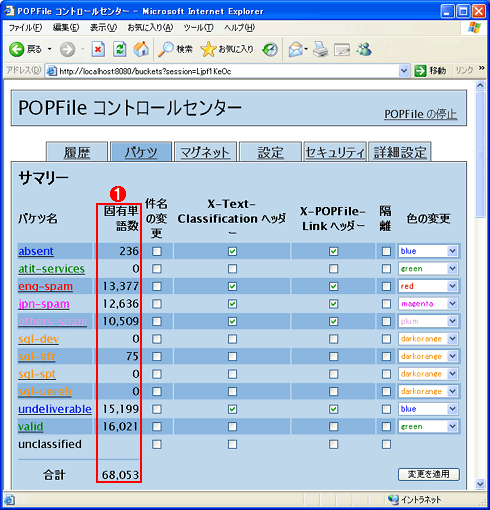Open the Messenger people icon
Viewport: 490px width, 510px height.
click(x=364, y=49)
